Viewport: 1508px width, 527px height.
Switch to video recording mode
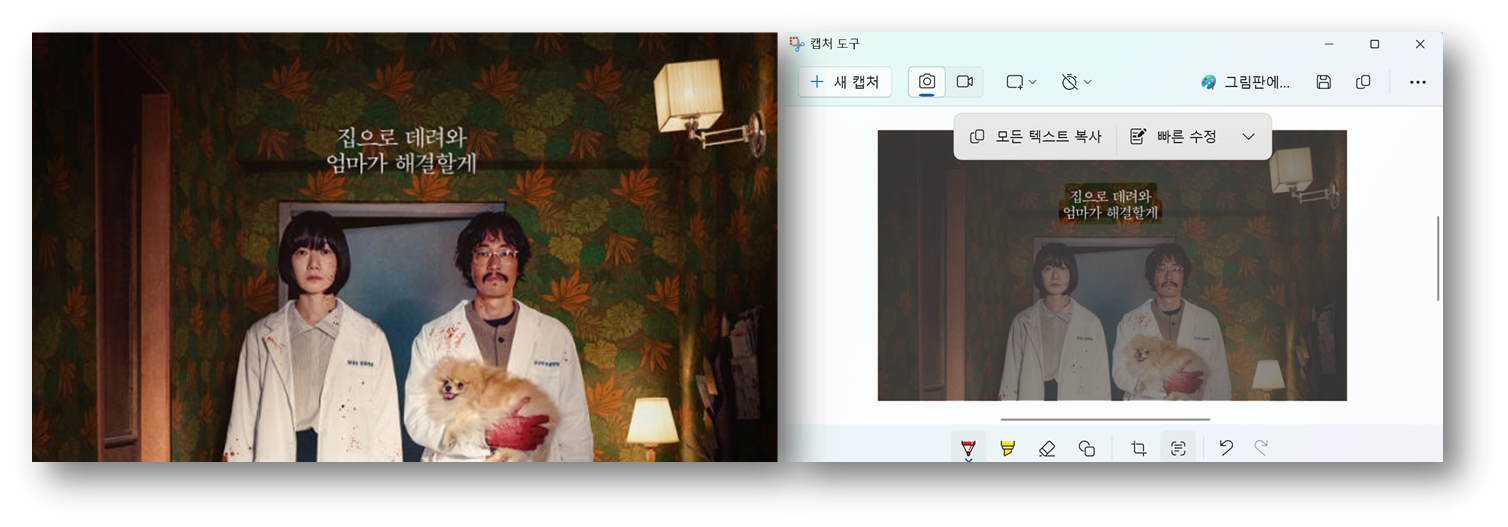click(x=965, y=82)
